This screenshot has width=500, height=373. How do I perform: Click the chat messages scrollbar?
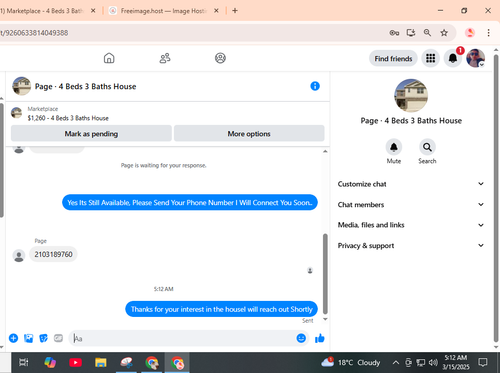[325, 274]
